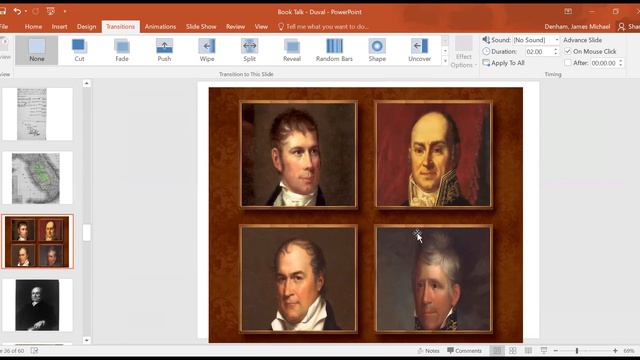Open Customize Quick Access Toolbar dropdown
640x360 pixels.
[x=65, y=11]
